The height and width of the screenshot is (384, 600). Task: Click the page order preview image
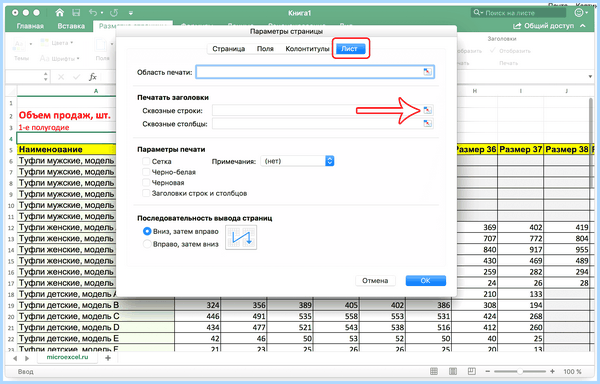coord(241,238)
